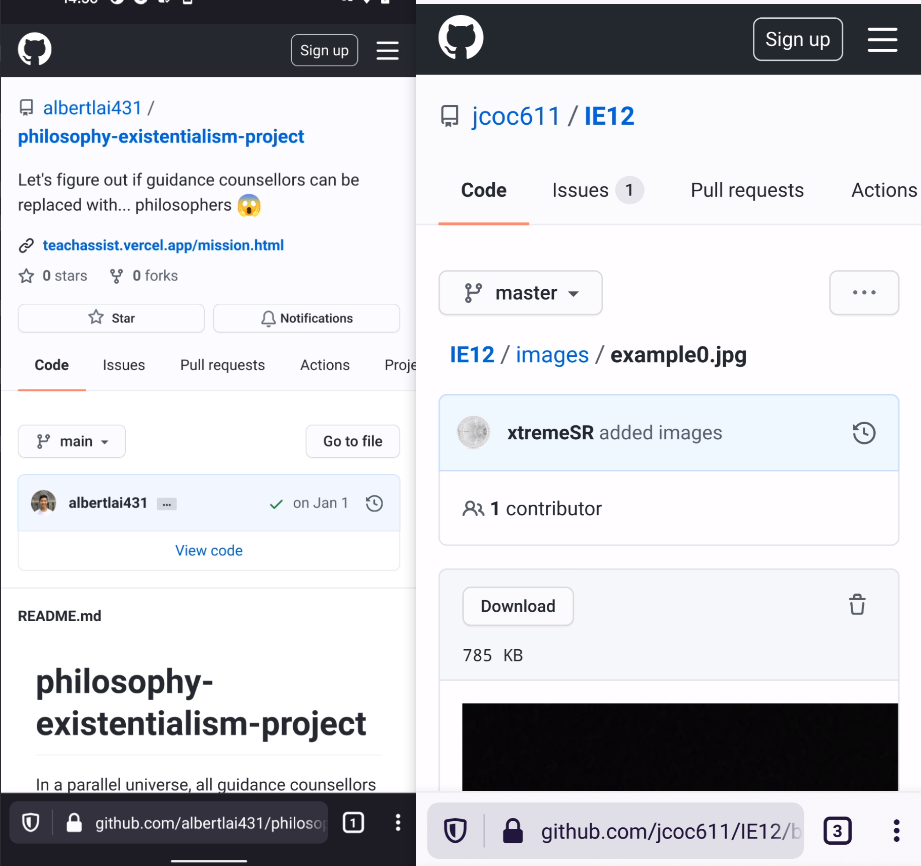Click README.md heading text

pyautogui.click(x=59, y=616)
